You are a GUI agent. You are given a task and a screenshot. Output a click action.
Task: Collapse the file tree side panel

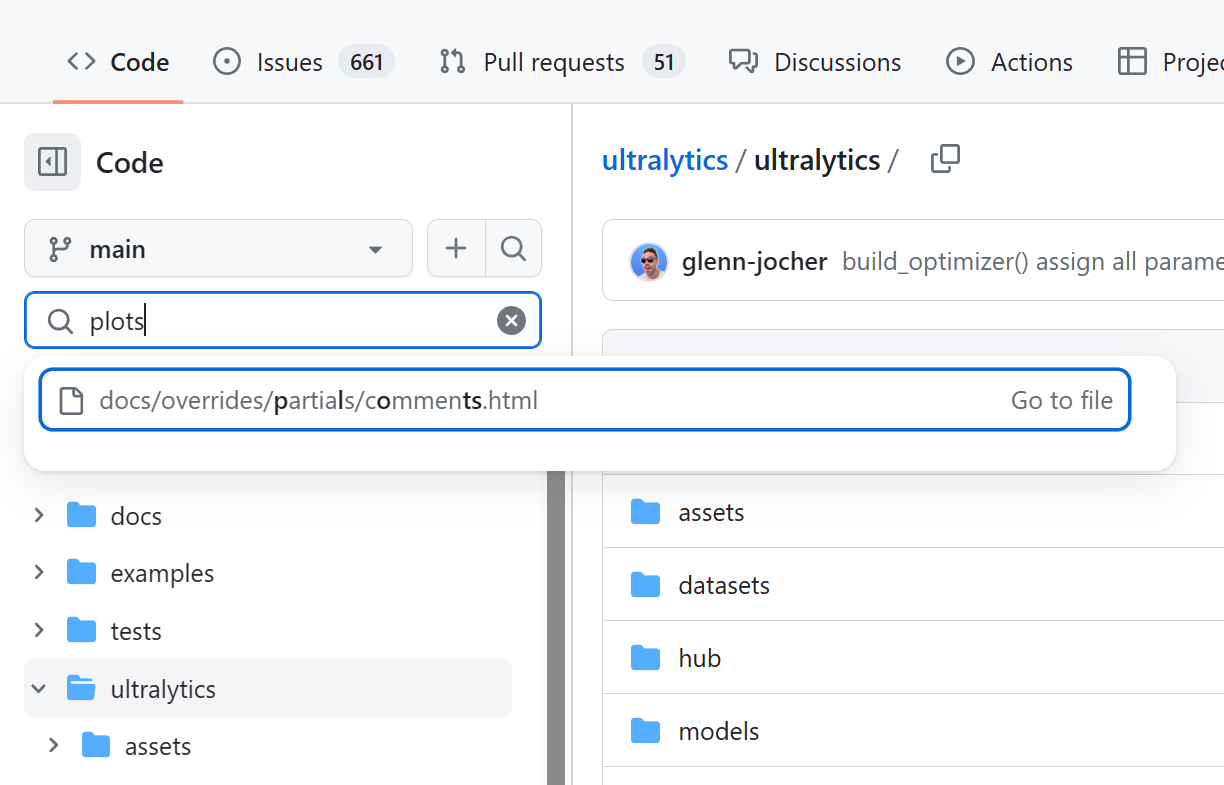[x=52, y=162]
